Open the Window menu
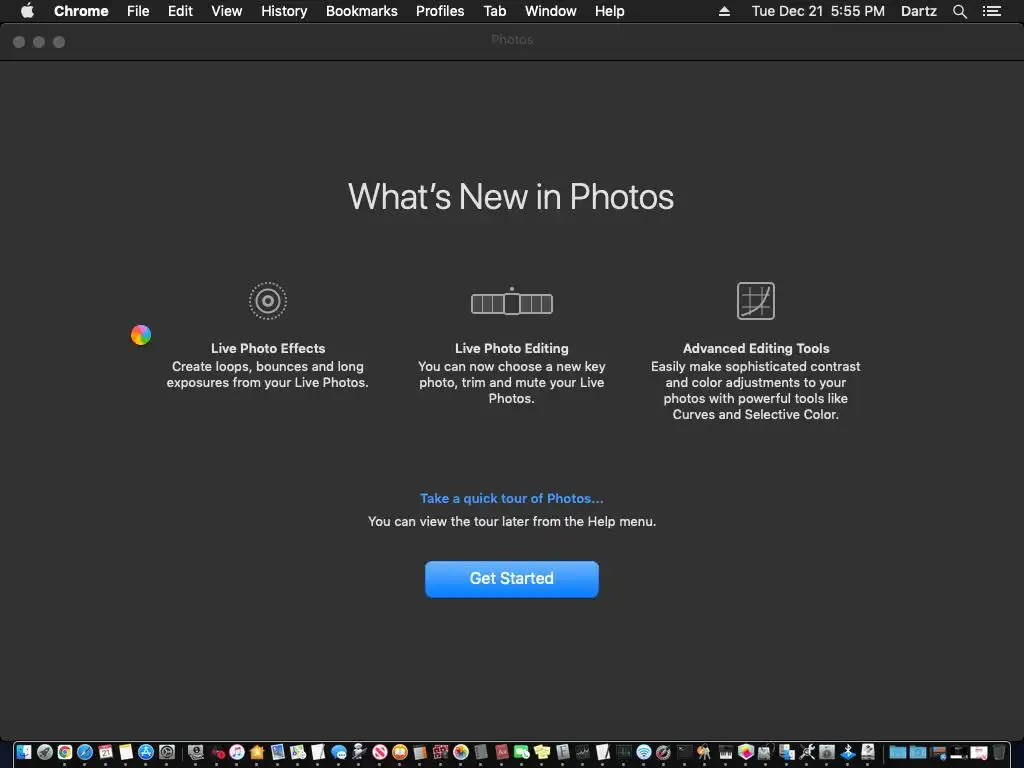The height and width of the screenshot is (768, 1024). click(551, 11)
